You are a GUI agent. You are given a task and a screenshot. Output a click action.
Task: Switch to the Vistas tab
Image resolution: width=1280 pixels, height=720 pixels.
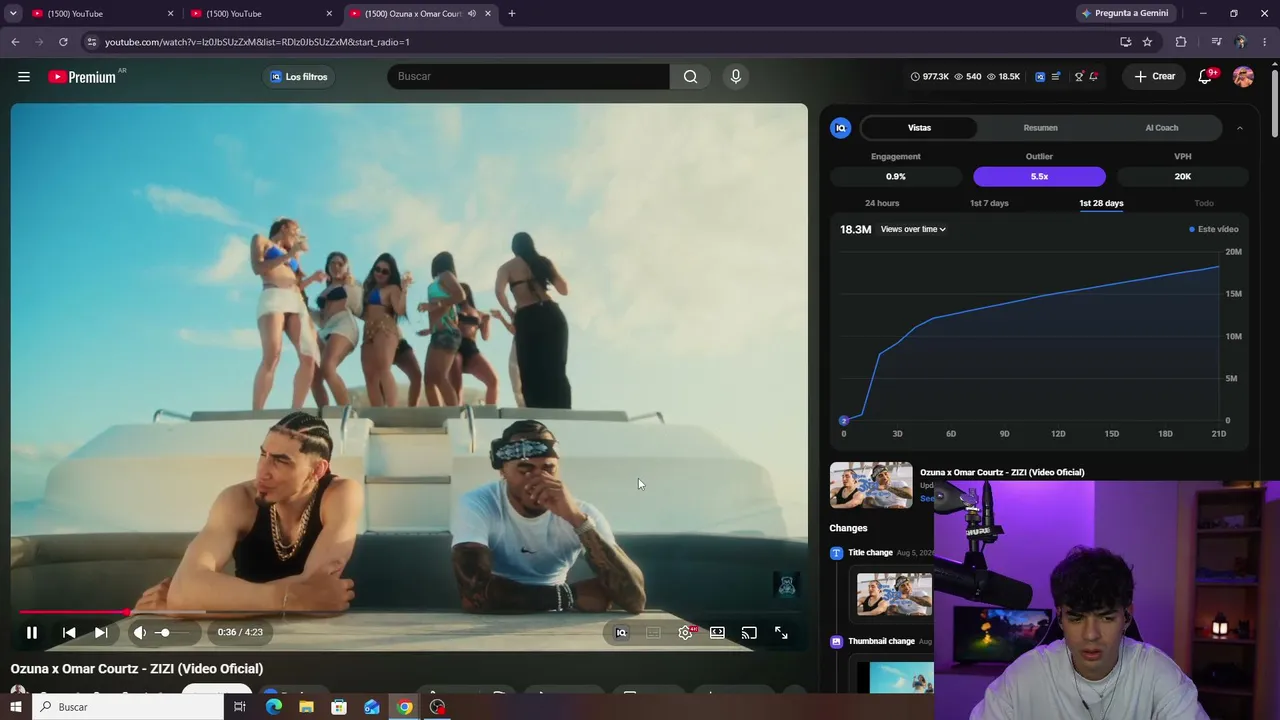coord(919,128)
